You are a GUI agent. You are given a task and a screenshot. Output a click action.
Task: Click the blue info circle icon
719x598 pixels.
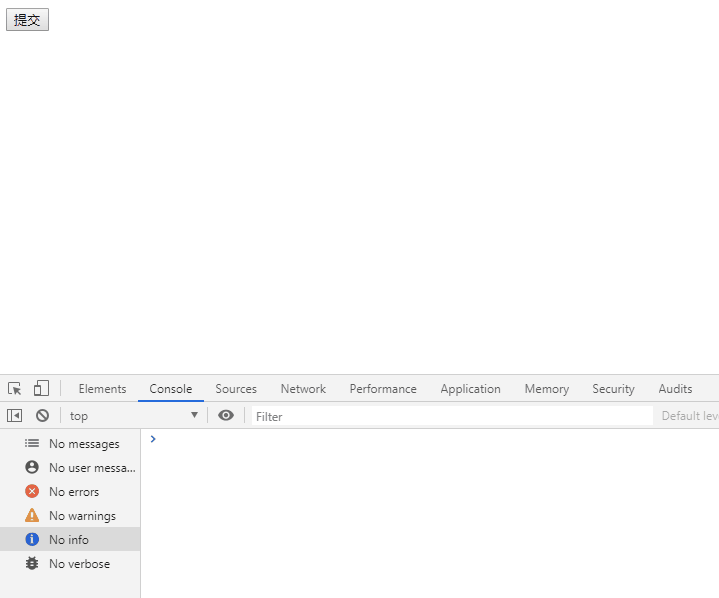click(x=32, y=539)
